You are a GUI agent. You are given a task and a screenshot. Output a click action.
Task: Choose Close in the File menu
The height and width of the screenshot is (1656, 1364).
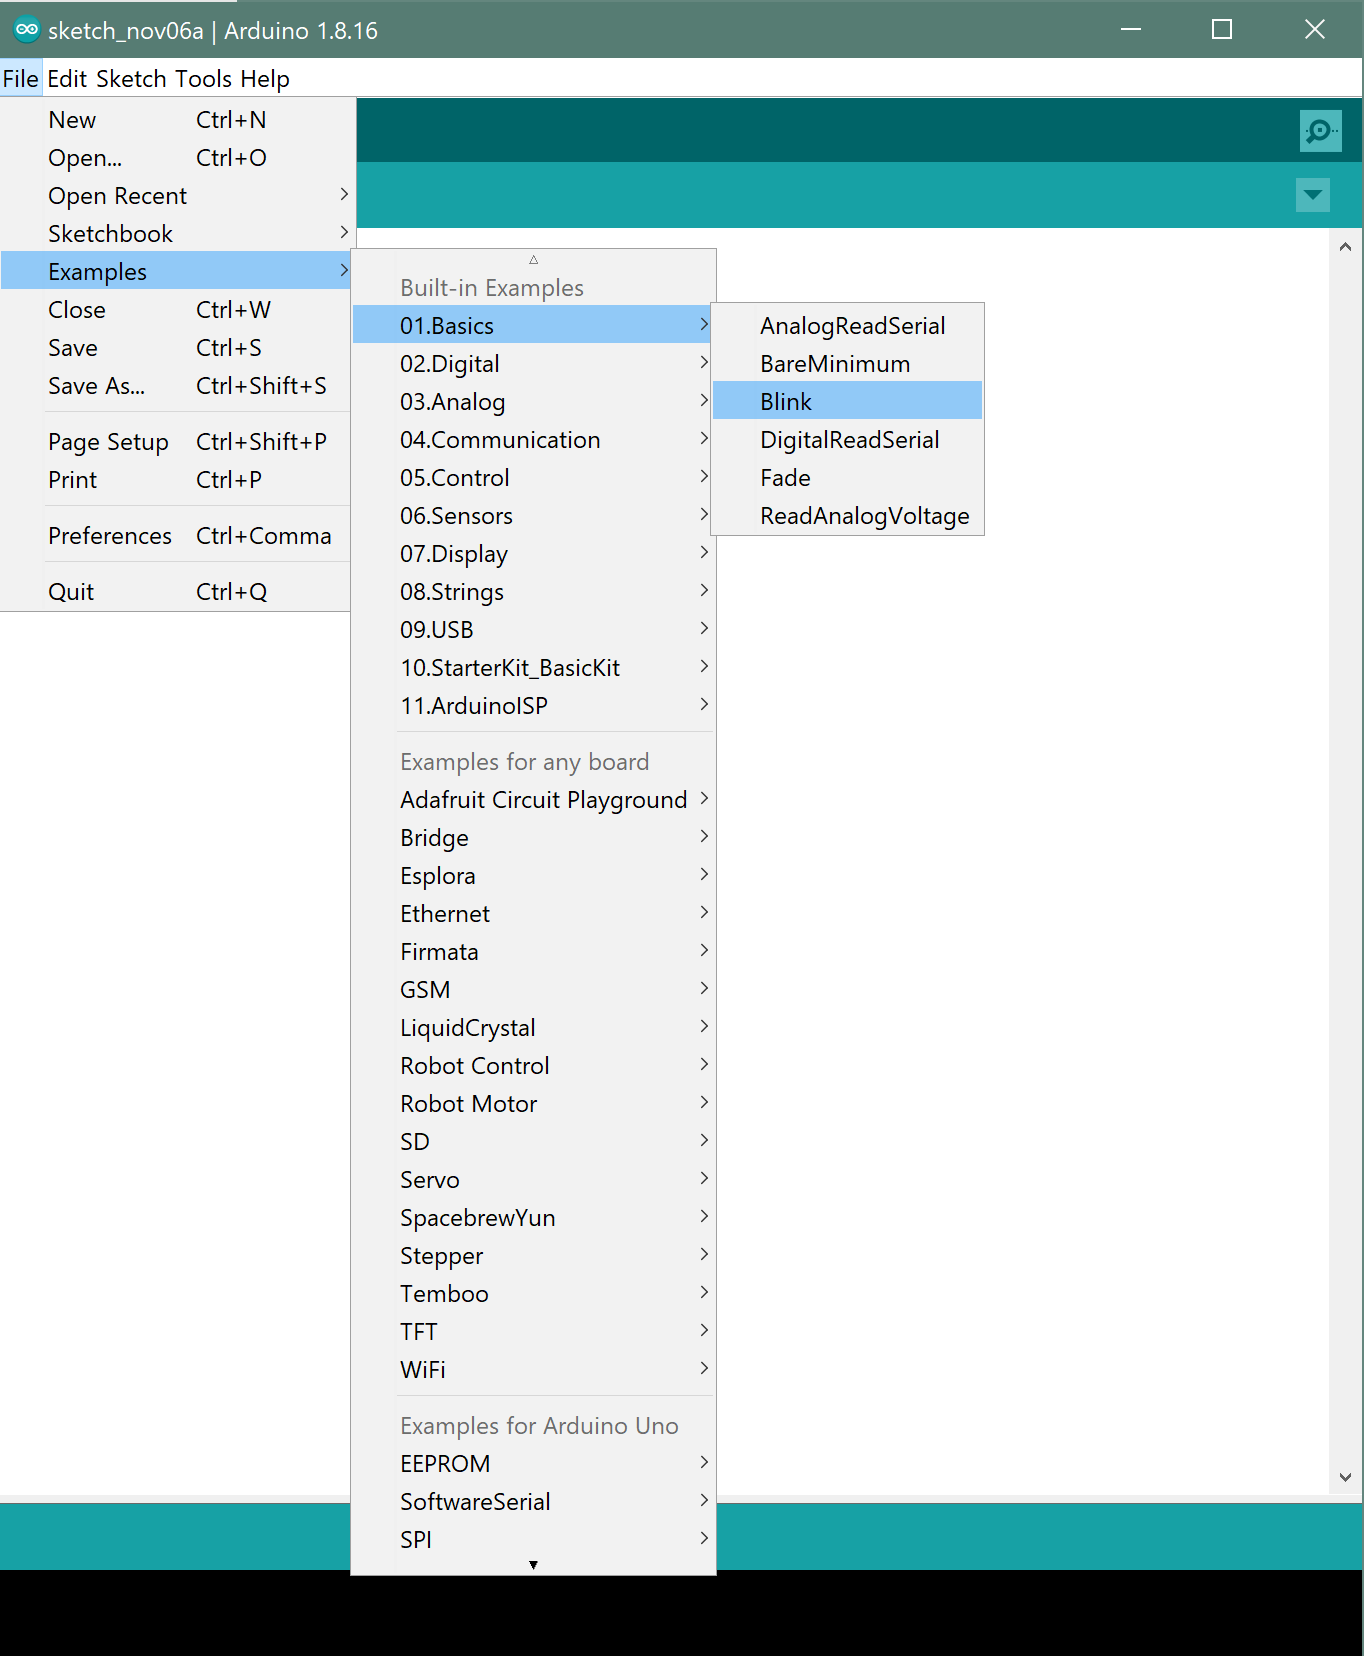176,310
